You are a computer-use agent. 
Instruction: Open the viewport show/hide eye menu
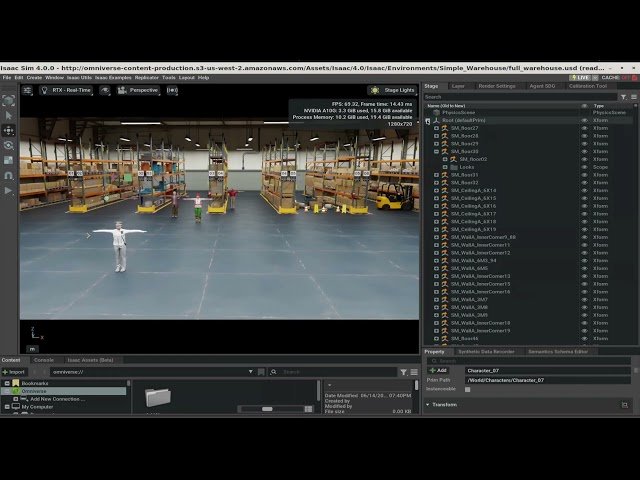[105, 90]
